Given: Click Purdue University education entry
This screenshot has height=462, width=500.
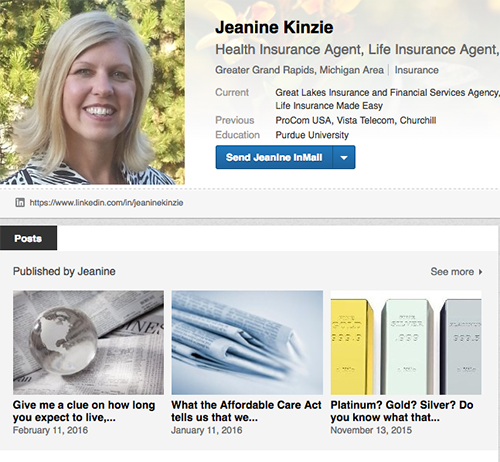Looking at the screenshot, I should click(312, 135).
